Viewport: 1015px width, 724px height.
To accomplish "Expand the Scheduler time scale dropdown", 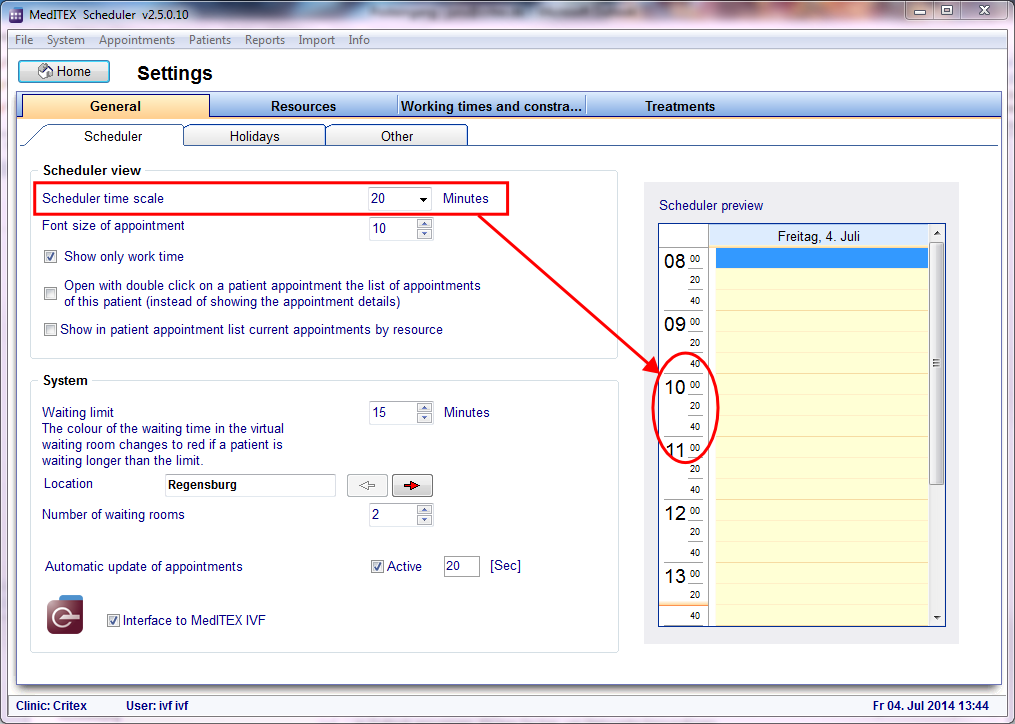I will click(423, 199).
